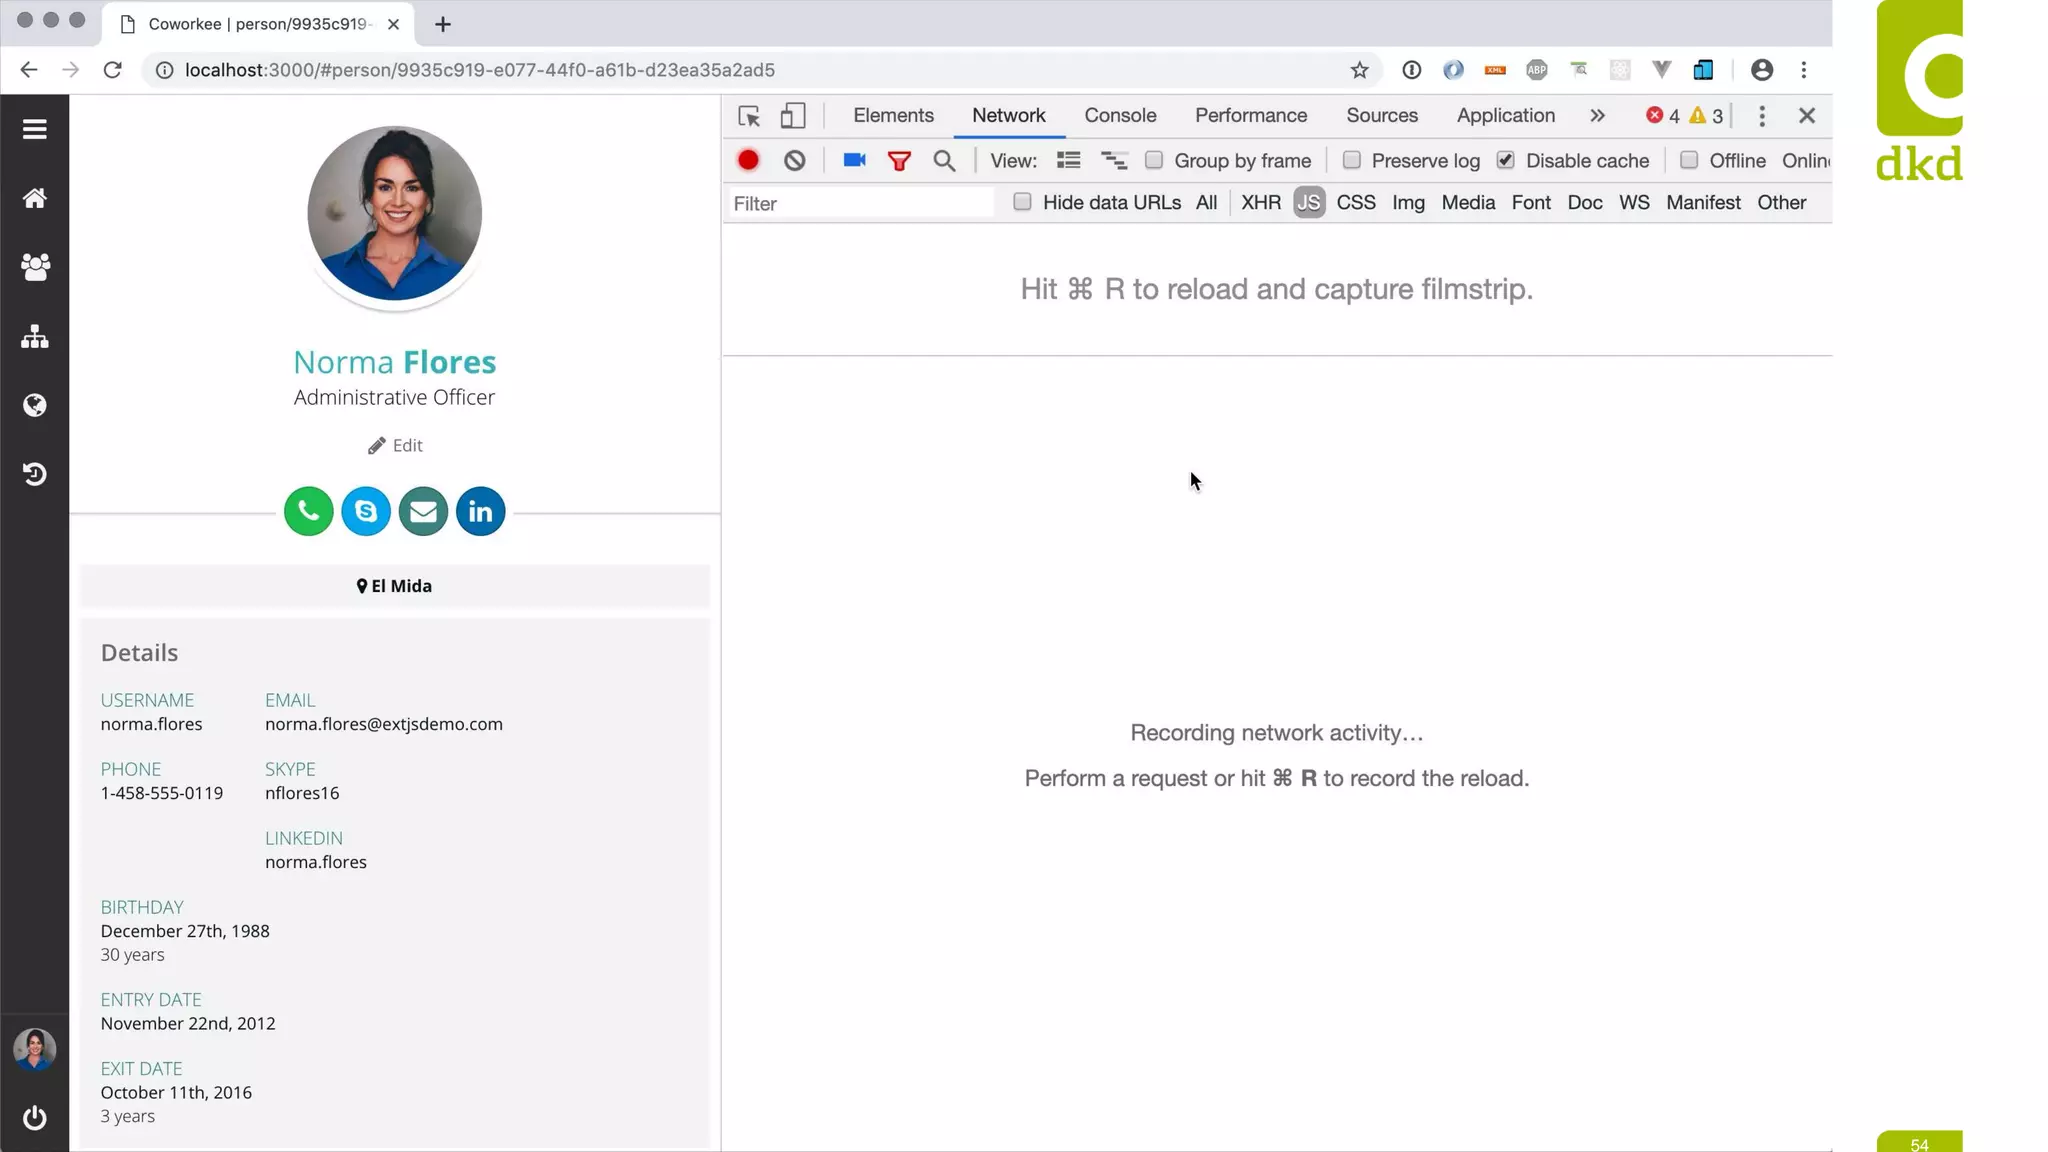Screen dimensions: 2048x1152
Task: Click the LinkedIn round icon
Action: pos(480,512)
